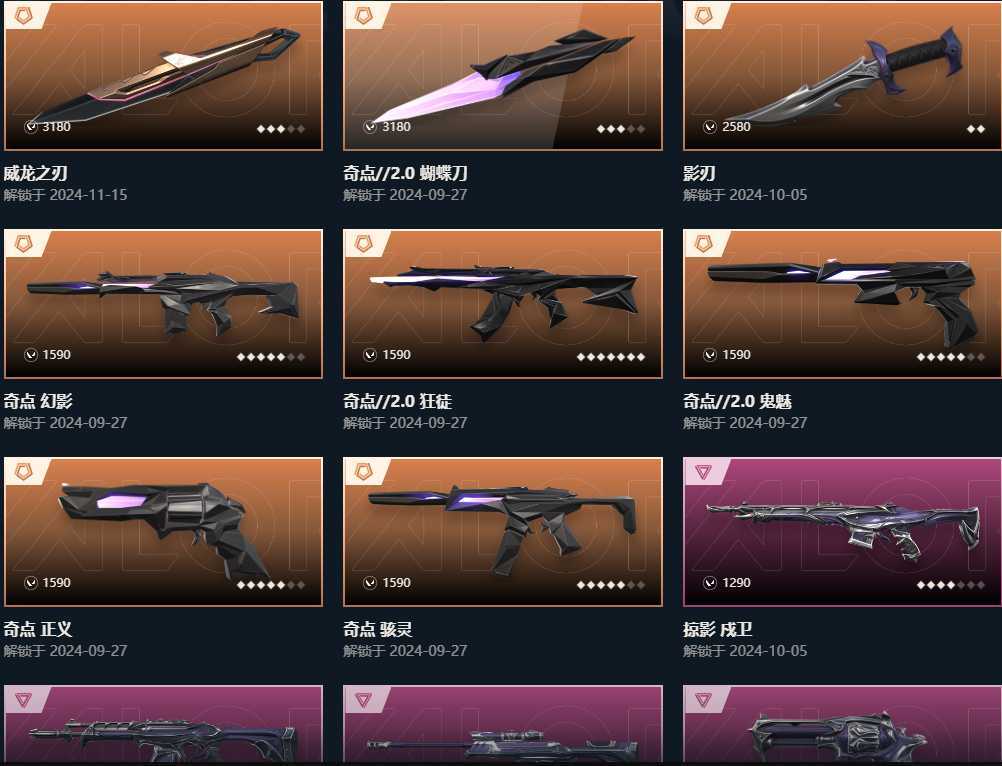Click the 奇点 幻影 skin name
The image size is (1002, 766).
(38, 401)
